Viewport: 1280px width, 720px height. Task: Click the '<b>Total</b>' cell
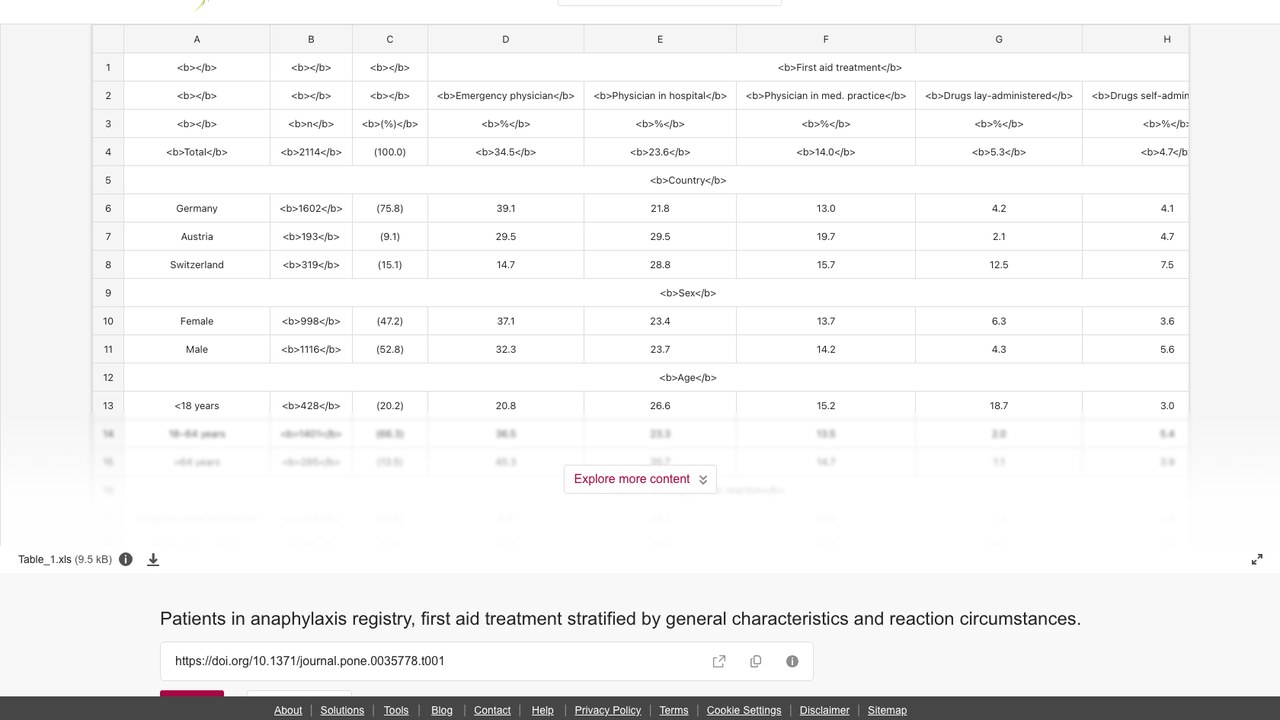(x=197, y=152)
